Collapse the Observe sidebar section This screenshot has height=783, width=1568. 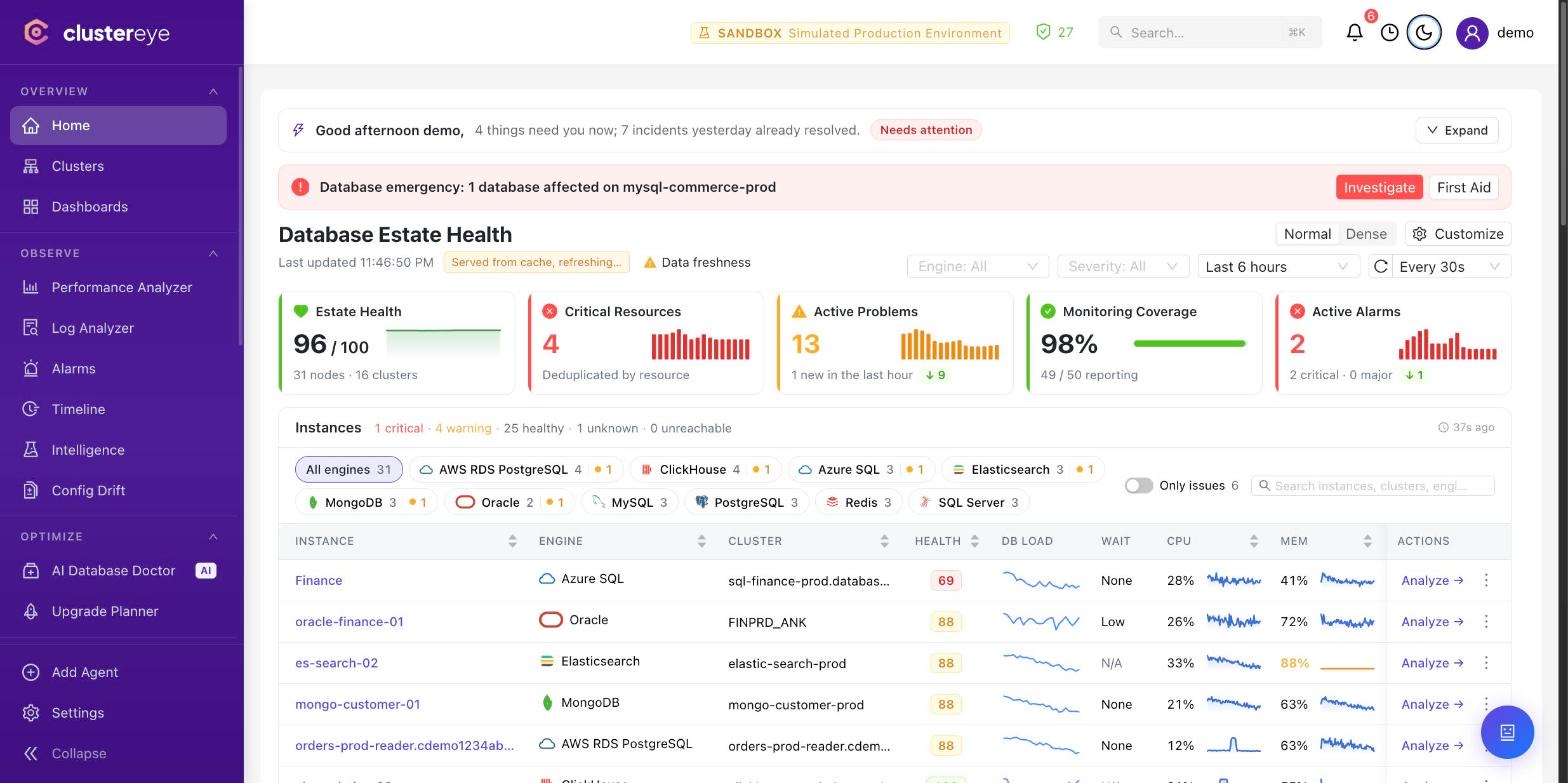213,253
